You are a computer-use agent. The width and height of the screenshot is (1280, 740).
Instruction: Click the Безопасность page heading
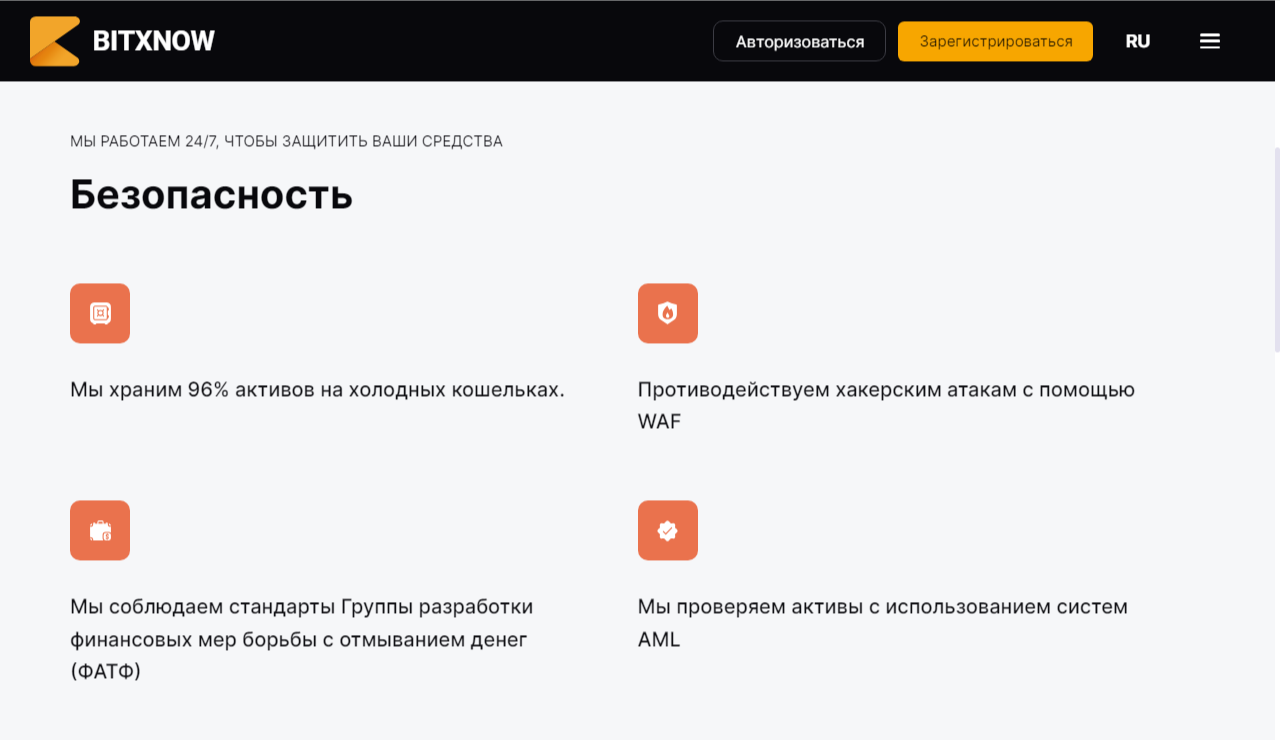click(210, 195)
